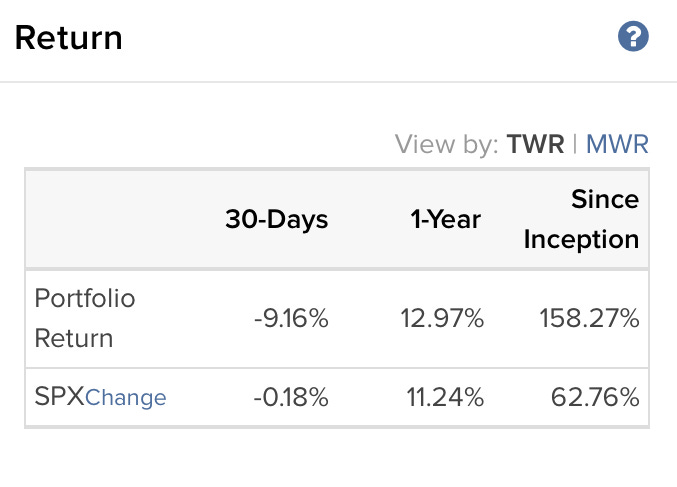Screen dimensions: 677x487
Task: Click the SPX benchmark label
Action: point(59,396)
